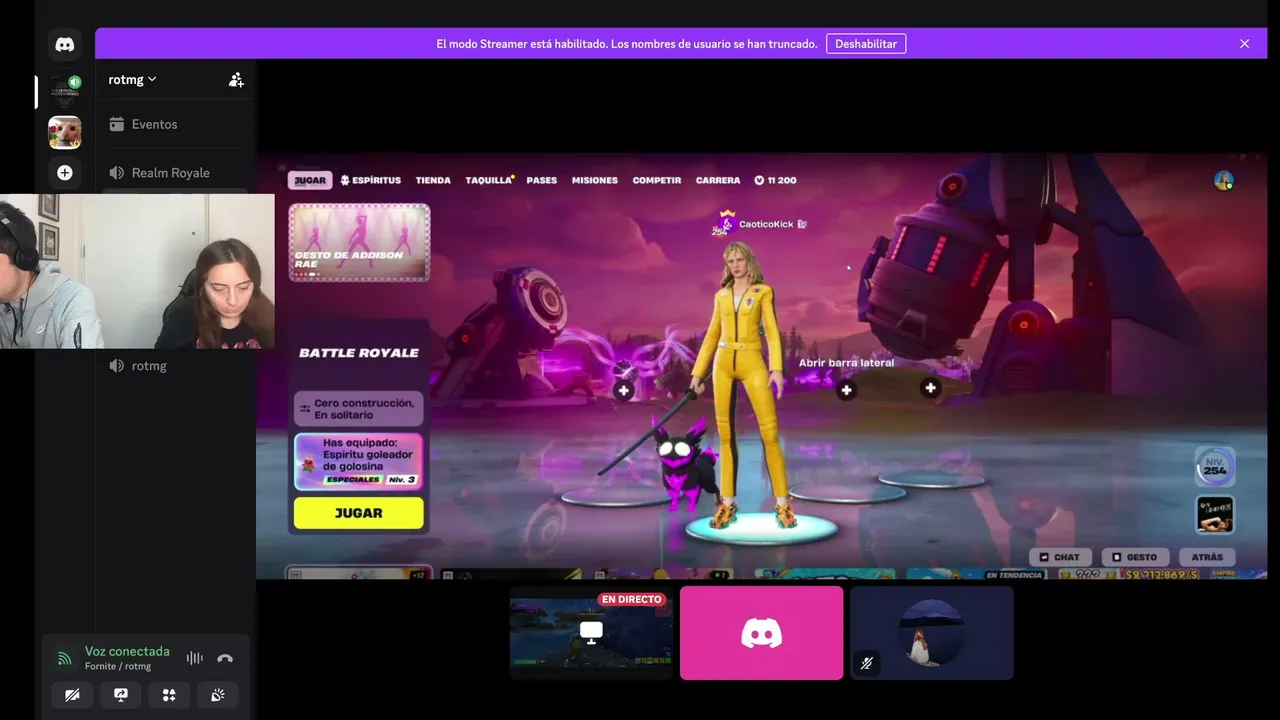
Task: Open the COMPETIR tab
Action: click(657, 180)
